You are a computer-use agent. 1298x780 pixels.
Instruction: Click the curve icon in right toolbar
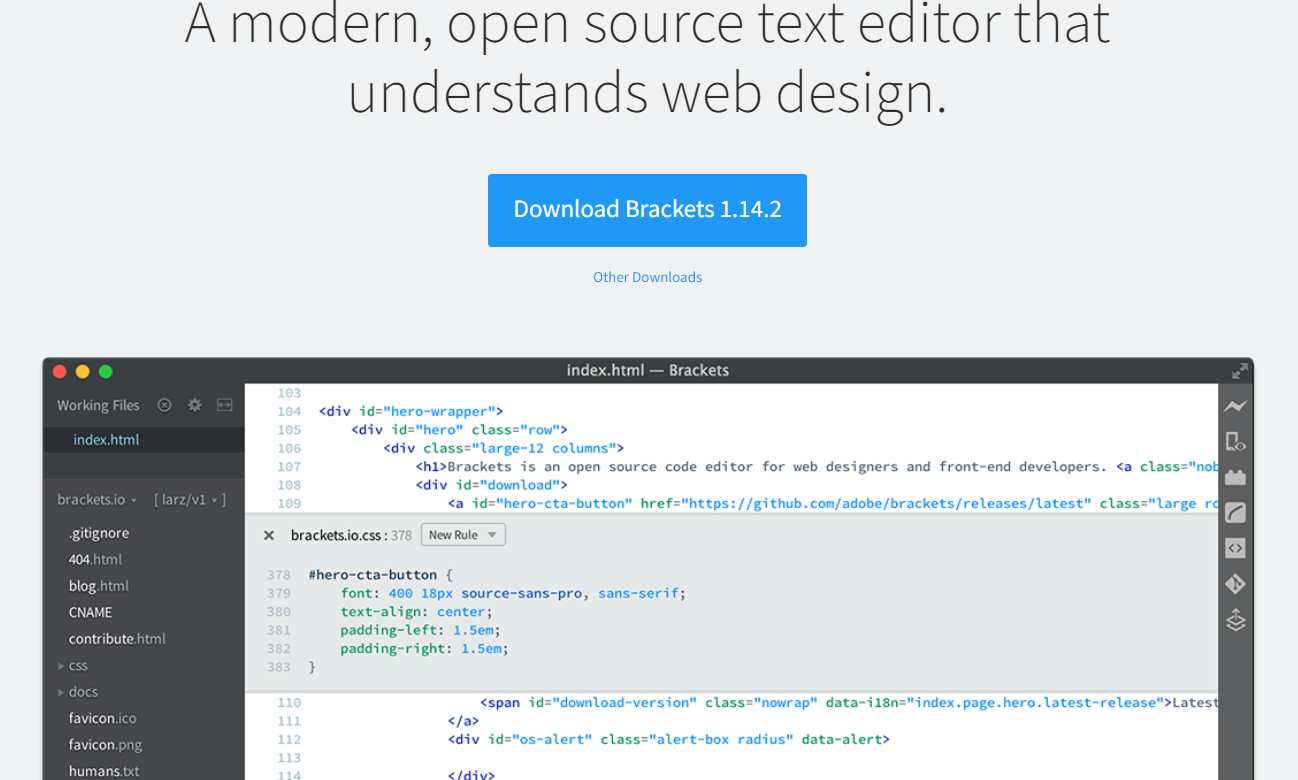(1235, 513)
